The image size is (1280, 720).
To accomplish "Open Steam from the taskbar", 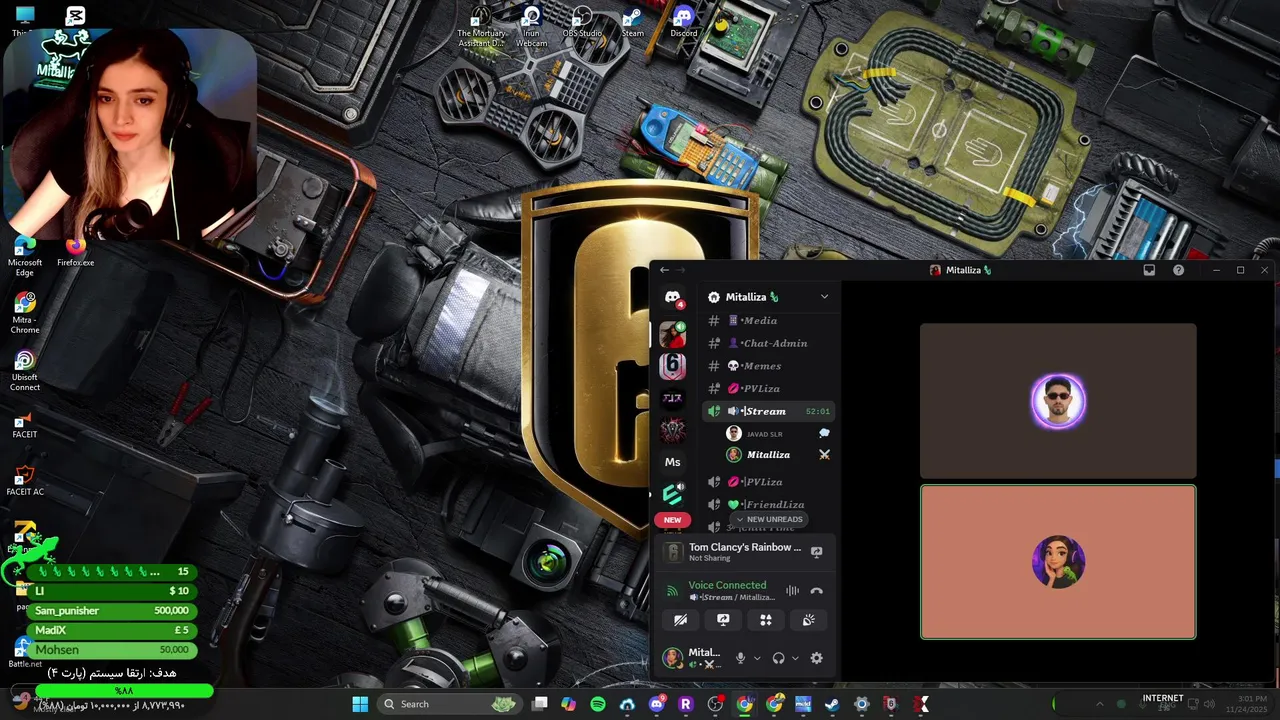I will tap(832, 704).
